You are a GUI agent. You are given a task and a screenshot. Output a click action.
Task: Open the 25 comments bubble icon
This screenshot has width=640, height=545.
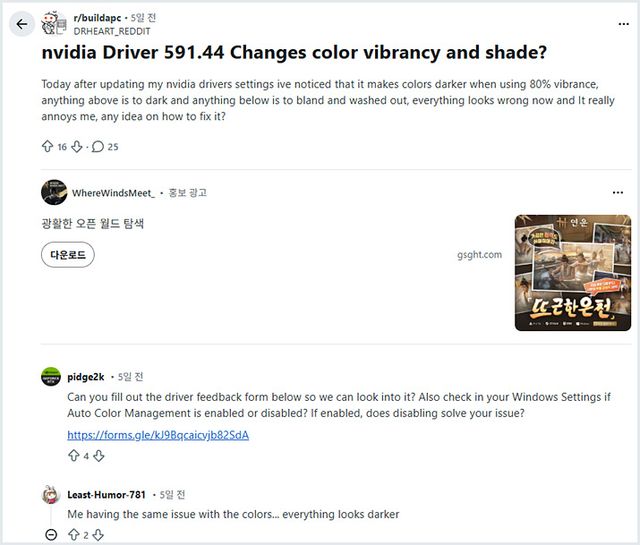coord(98,146)
